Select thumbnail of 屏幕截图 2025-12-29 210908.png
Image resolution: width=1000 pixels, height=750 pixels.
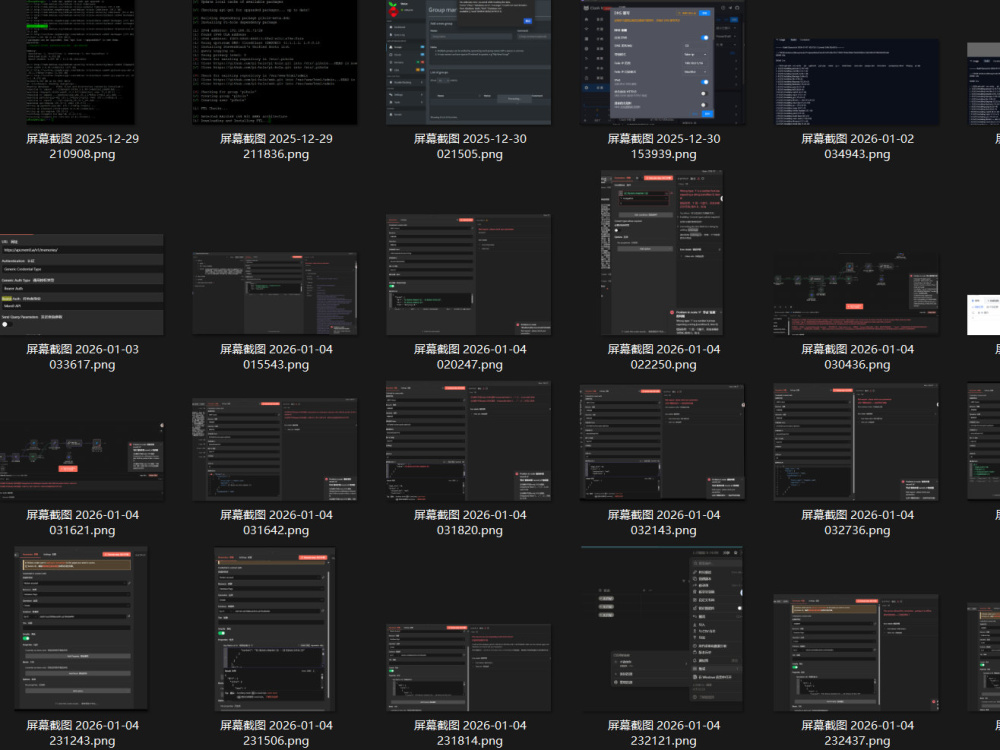point(80,62)
